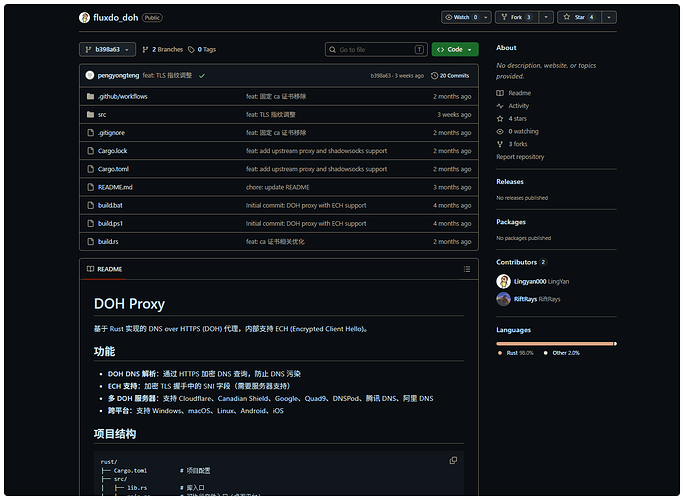Click the Lingyan000 contributor avatar
This screenshot has height=500, width=683.
pyautogui.click(x=503, y=281)
